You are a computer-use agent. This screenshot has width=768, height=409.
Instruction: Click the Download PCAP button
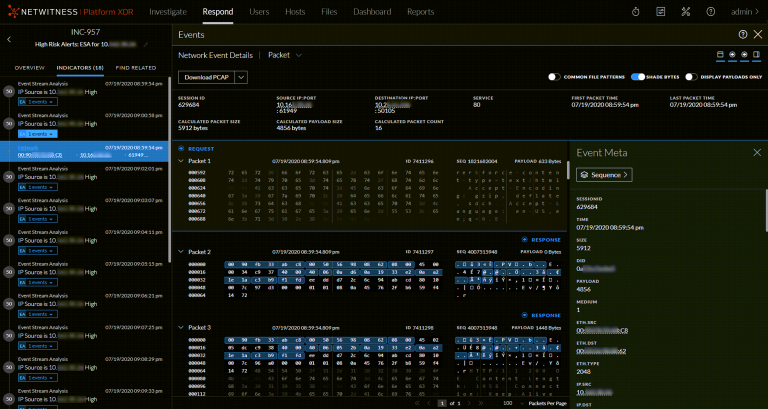click(206, 77)
